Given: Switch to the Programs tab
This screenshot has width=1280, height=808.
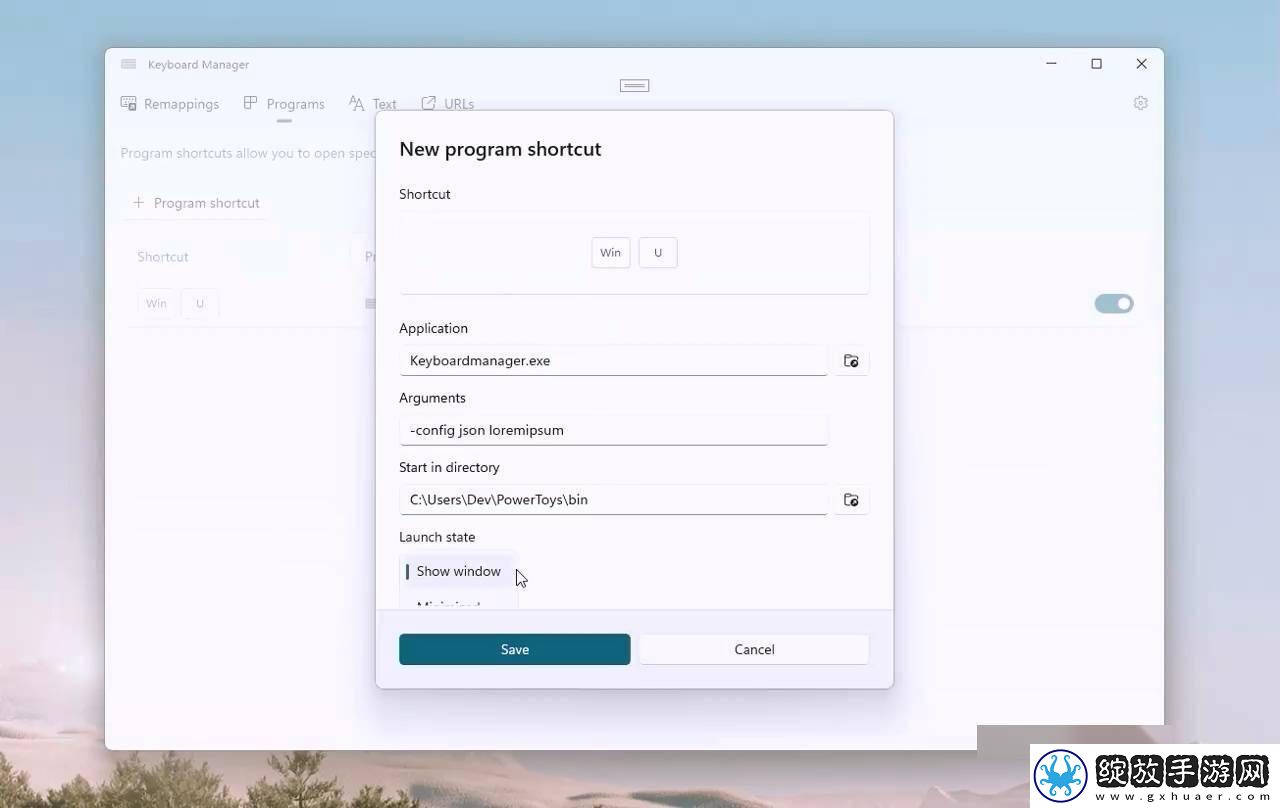Looking at the screenshot, I should [284, 104].
